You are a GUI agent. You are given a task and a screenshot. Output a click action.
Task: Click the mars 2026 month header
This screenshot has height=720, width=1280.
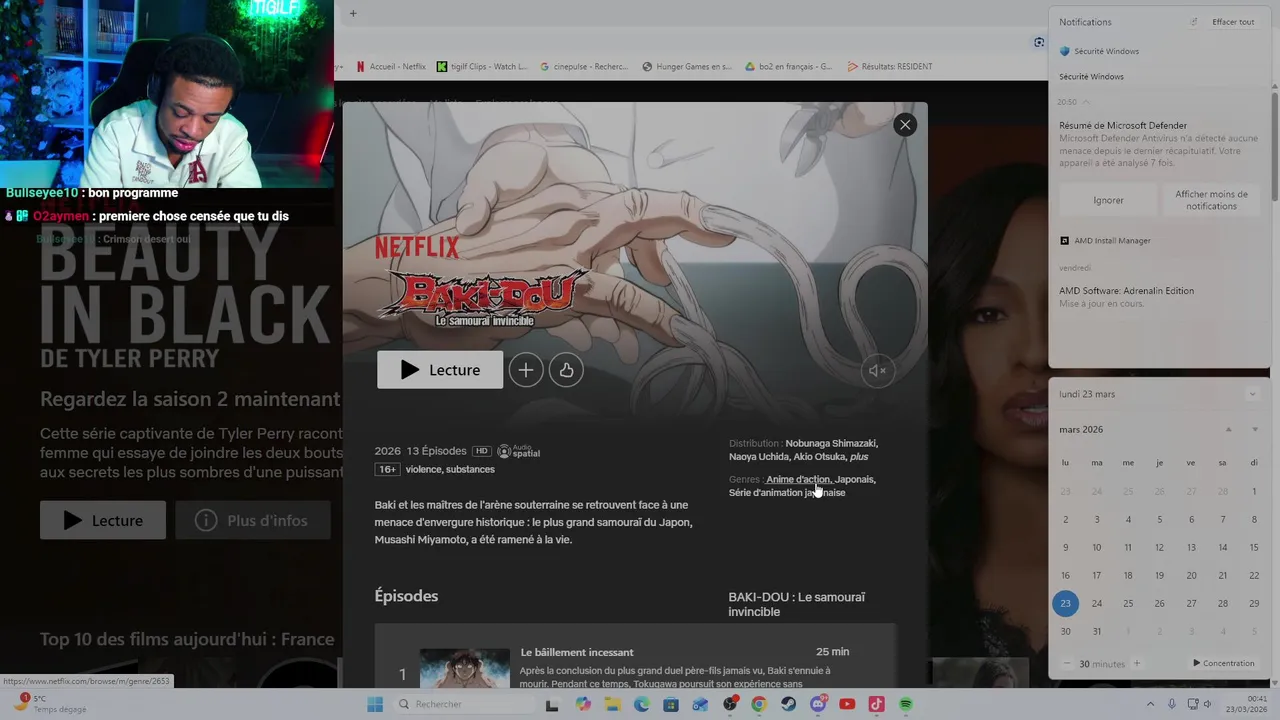point(1081,430)
